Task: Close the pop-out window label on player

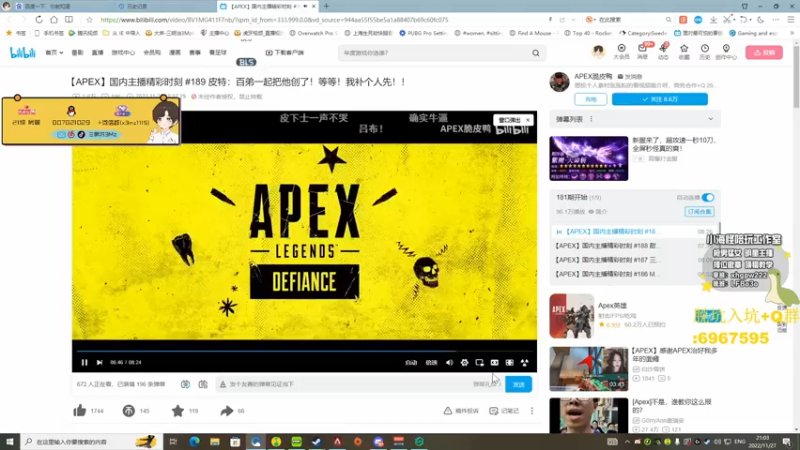Action: pos(528,120)
